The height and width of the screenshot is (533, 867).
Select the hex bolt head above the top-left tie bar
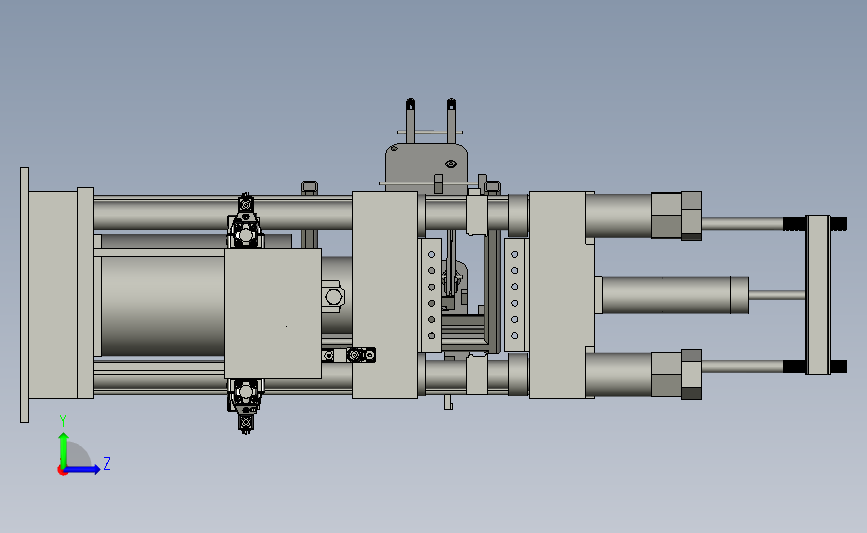[x=310, y=188]
